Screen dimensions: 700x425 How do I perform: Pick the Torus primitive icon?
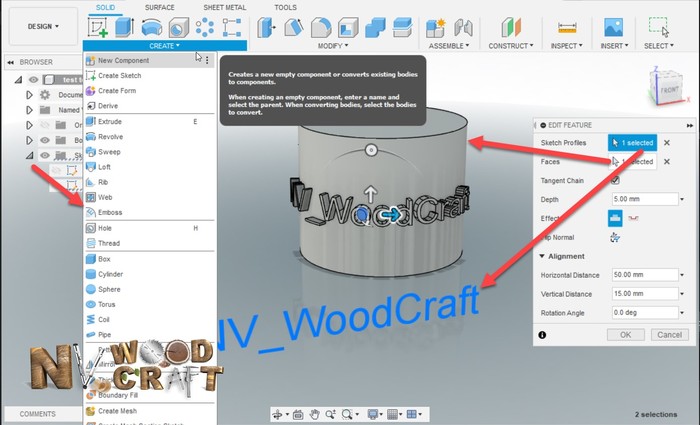coord(91,304)
